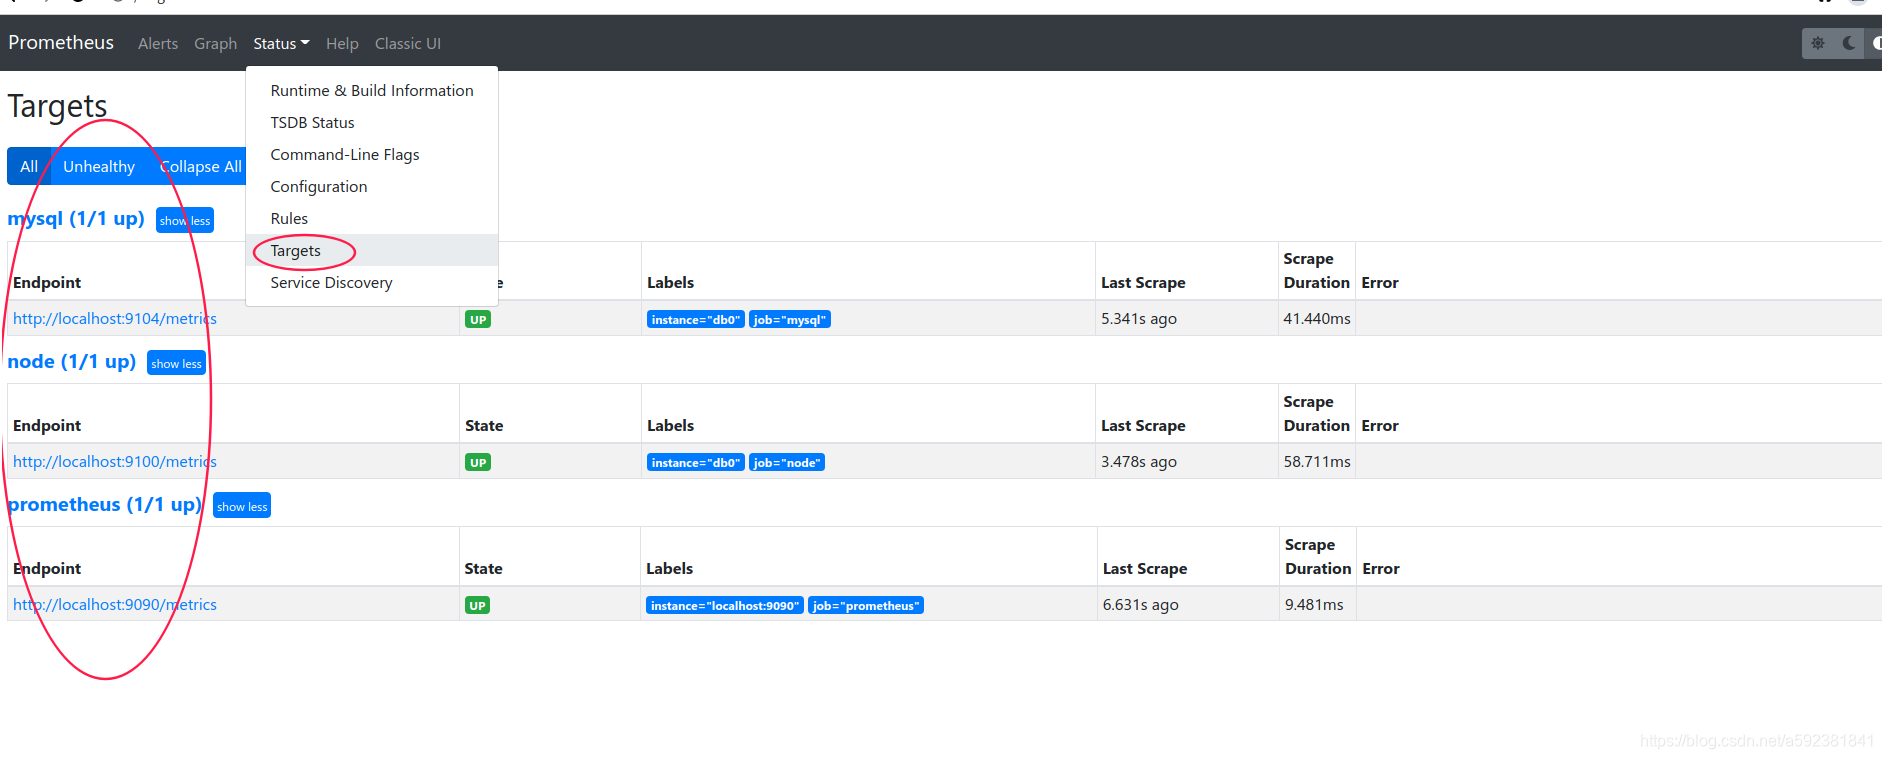
Task: Open TSDB Status from the menu
Action: [372, 122]
